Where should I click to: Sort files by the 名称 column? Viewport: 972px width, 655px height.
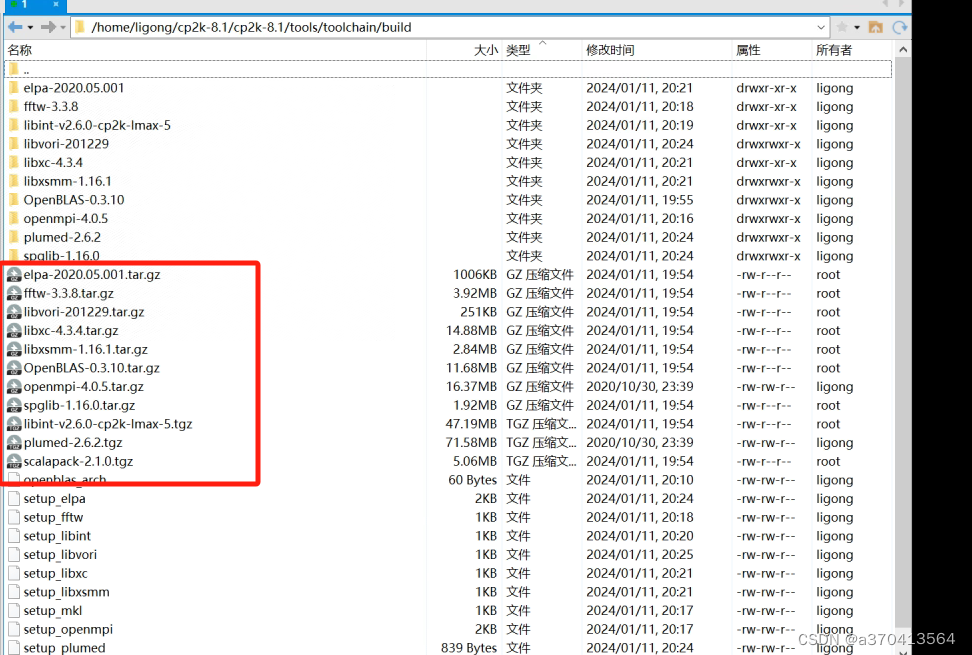20,49
